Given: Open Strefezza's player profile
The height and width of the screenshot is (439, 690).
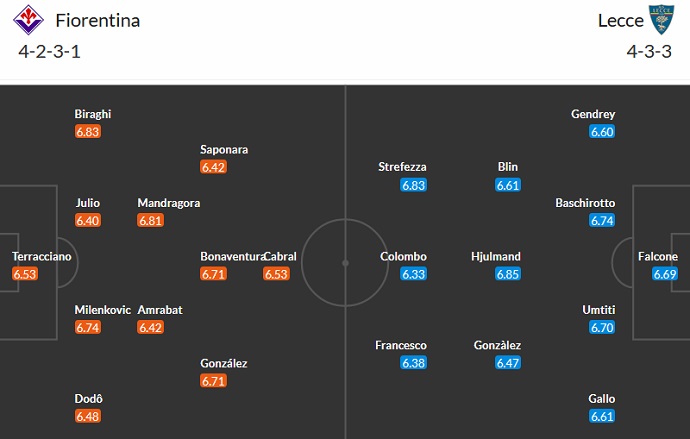Looking at the screenshot, I should [403, 167].
